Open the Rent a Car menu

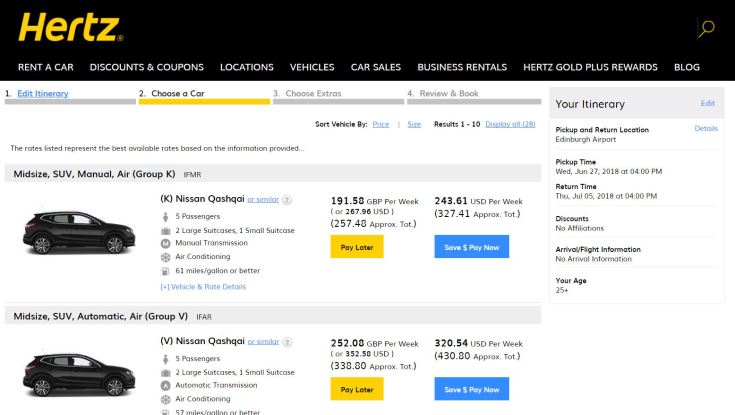coord(45,67)
